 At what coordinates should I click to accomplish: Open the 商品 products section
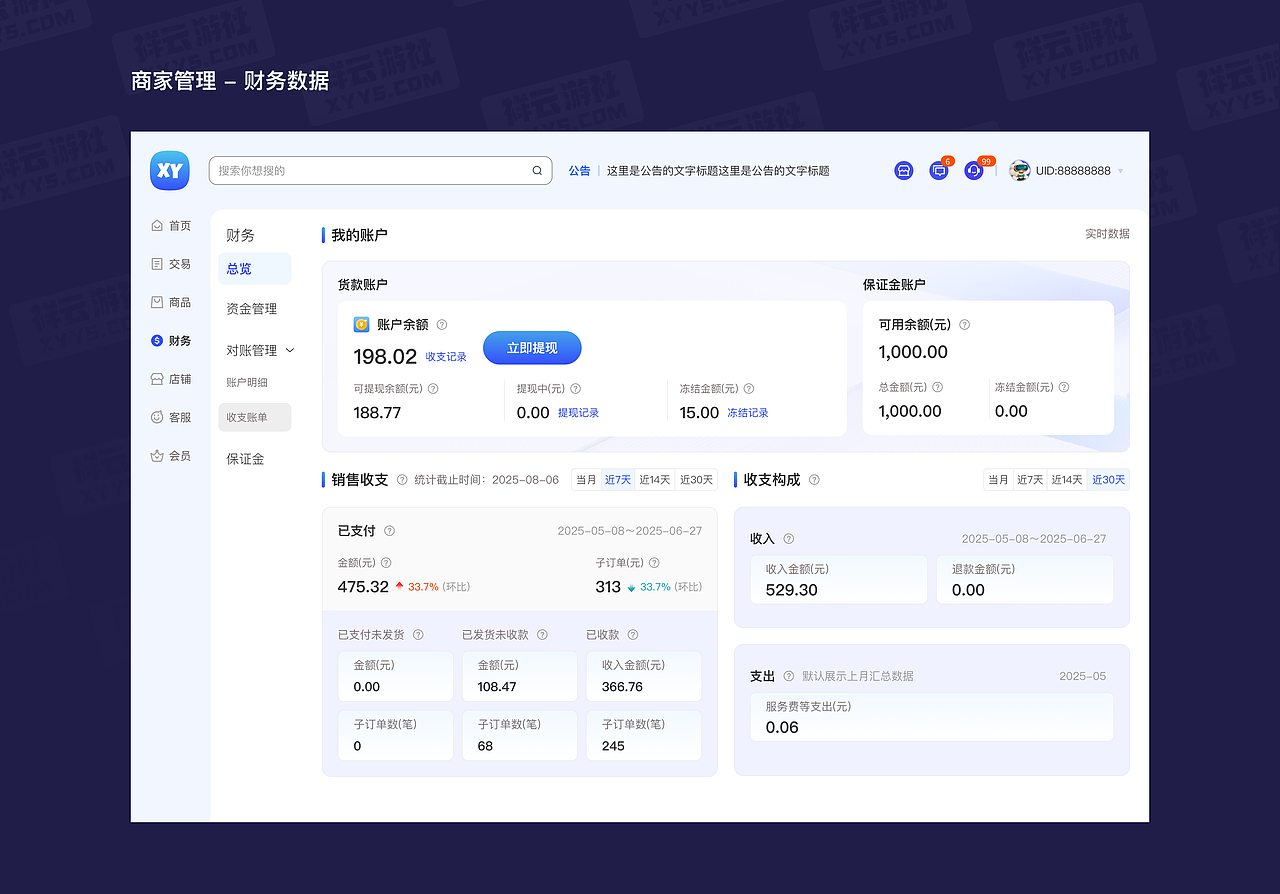pos(170,301)
